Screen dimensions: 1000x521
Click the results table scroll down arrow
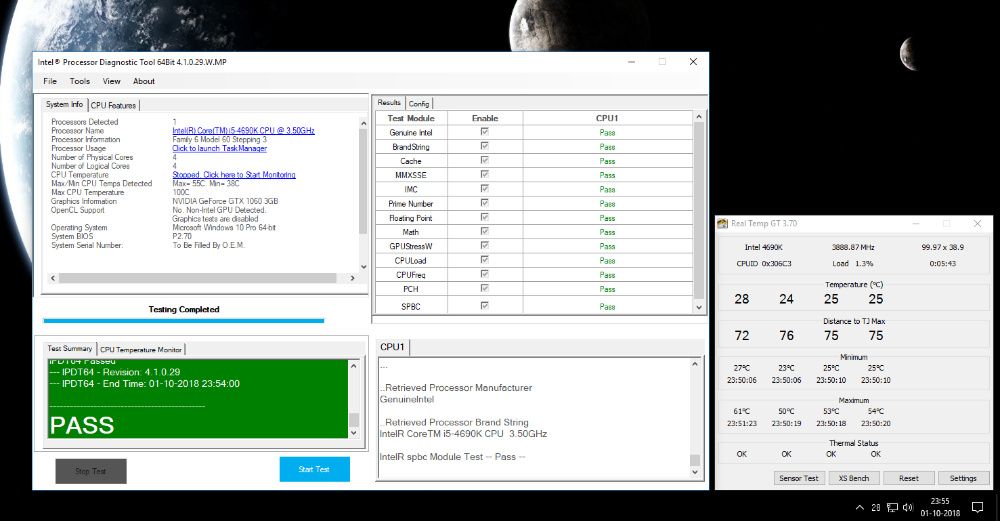699,307
